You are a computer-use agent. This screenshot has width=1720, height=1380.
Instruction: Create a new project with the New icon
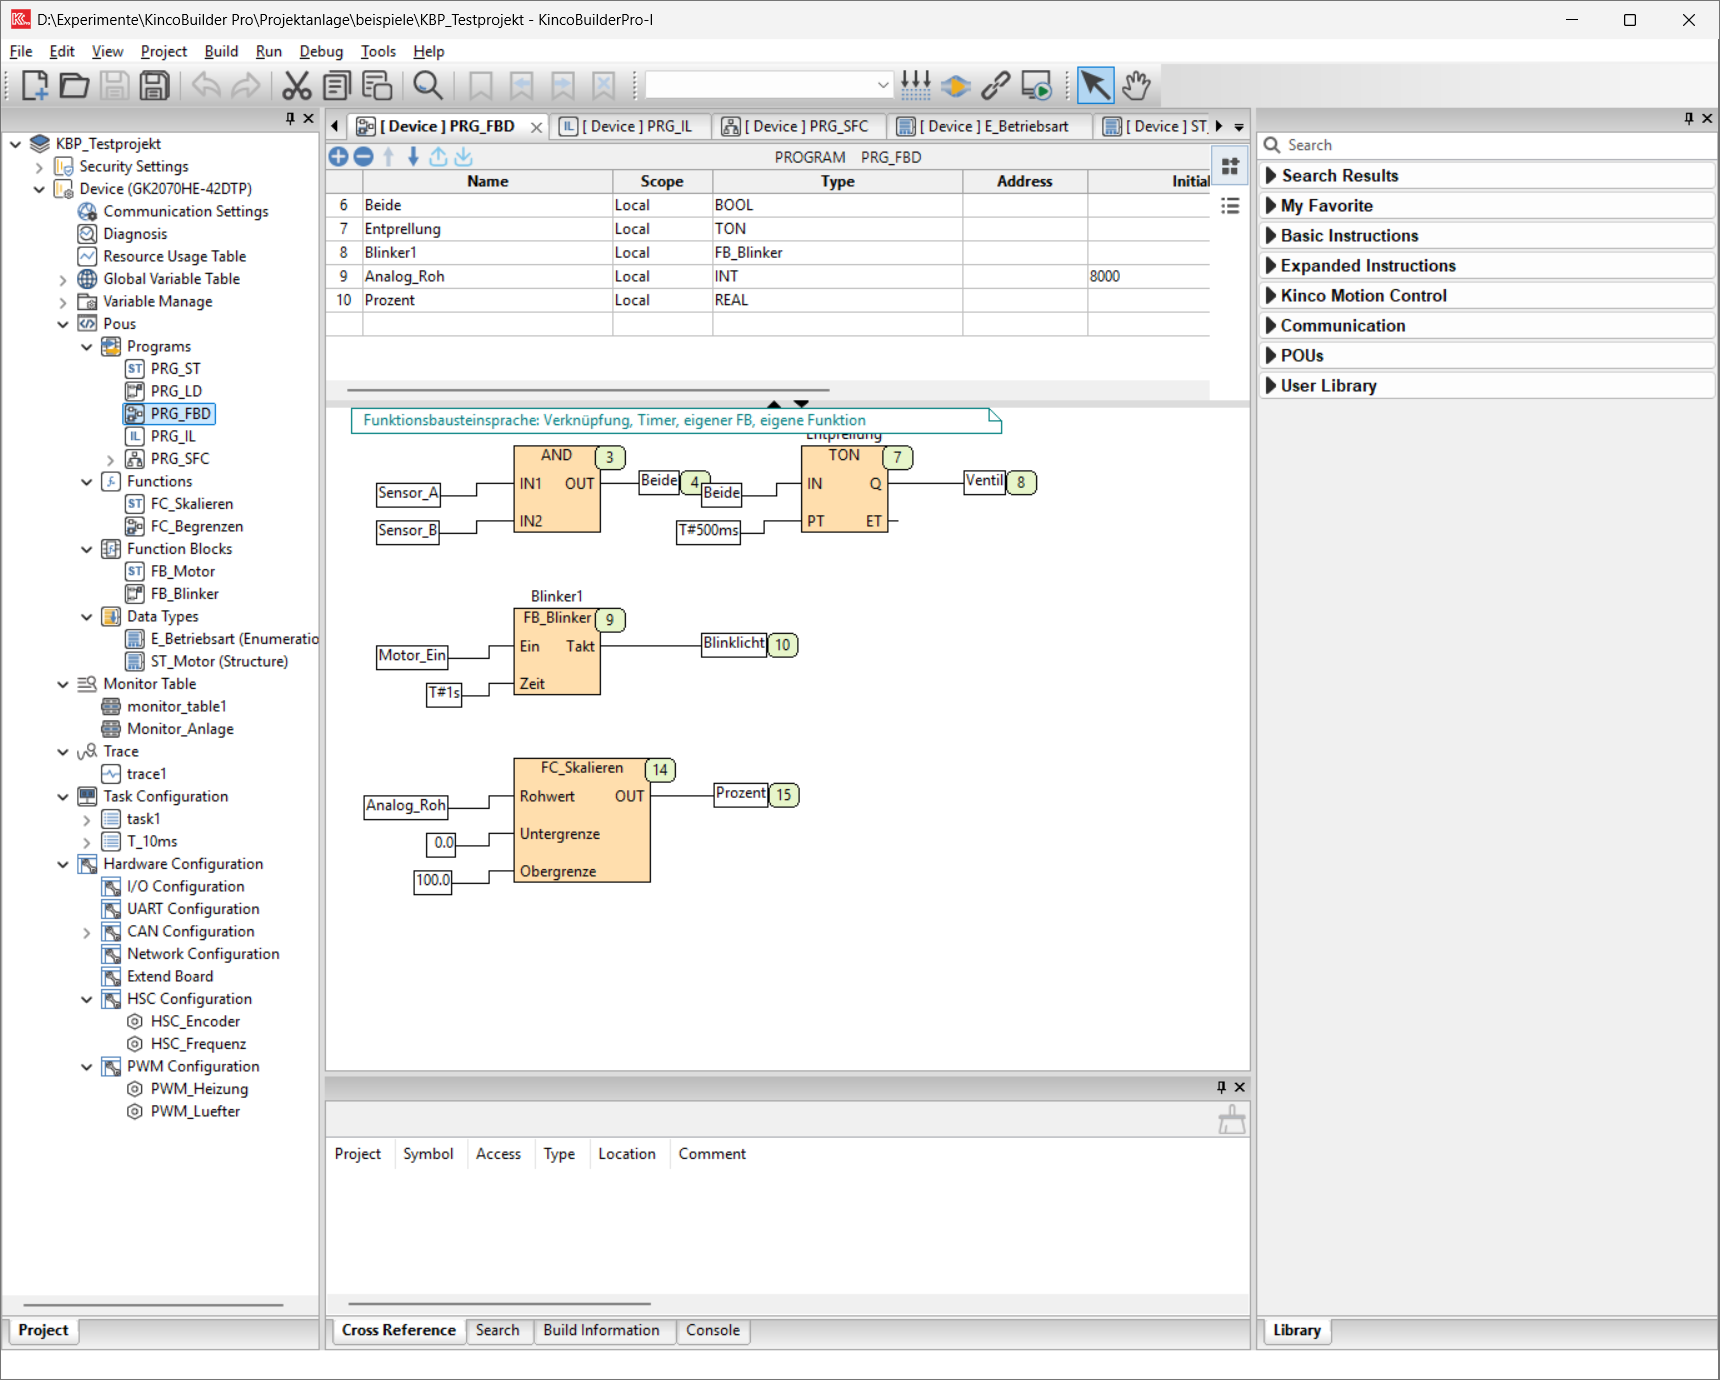pyautogui.click(x=34, y=86)
